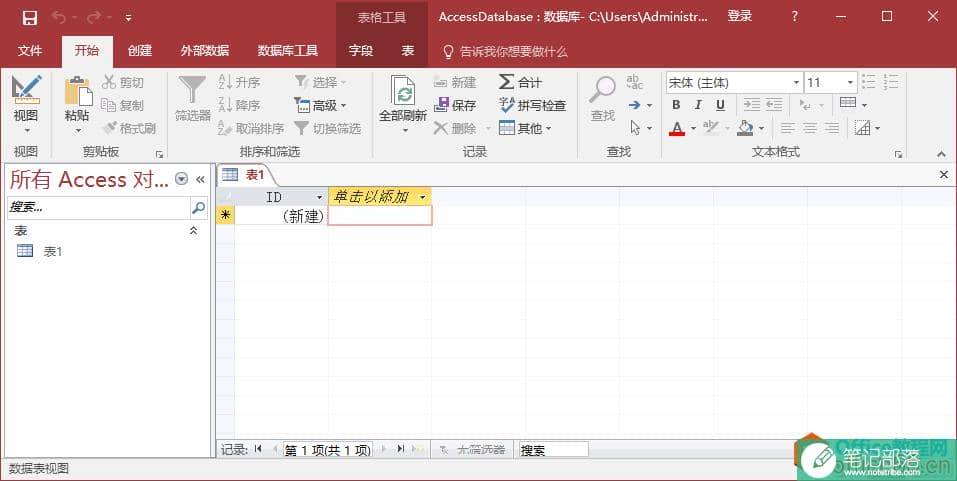Collapse the ribbon with the up chevron
957x481 pixels.
click(941, 154)
